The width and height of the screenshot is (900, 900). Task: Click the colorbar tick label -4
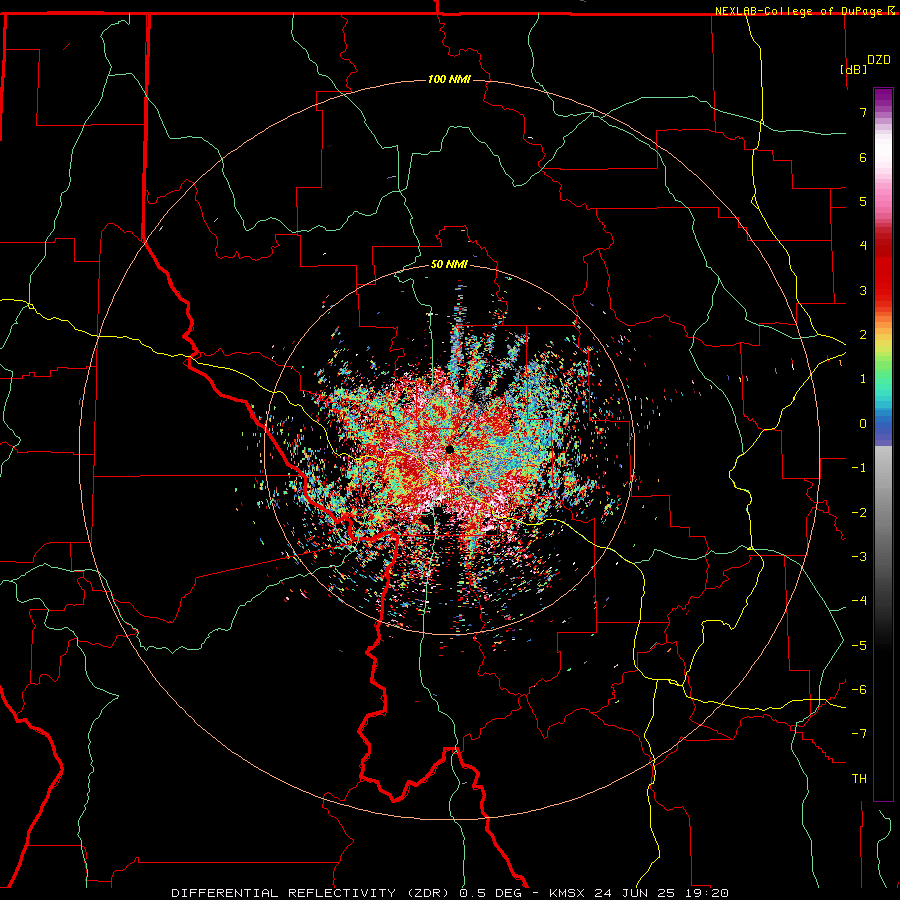pos(859,601)
